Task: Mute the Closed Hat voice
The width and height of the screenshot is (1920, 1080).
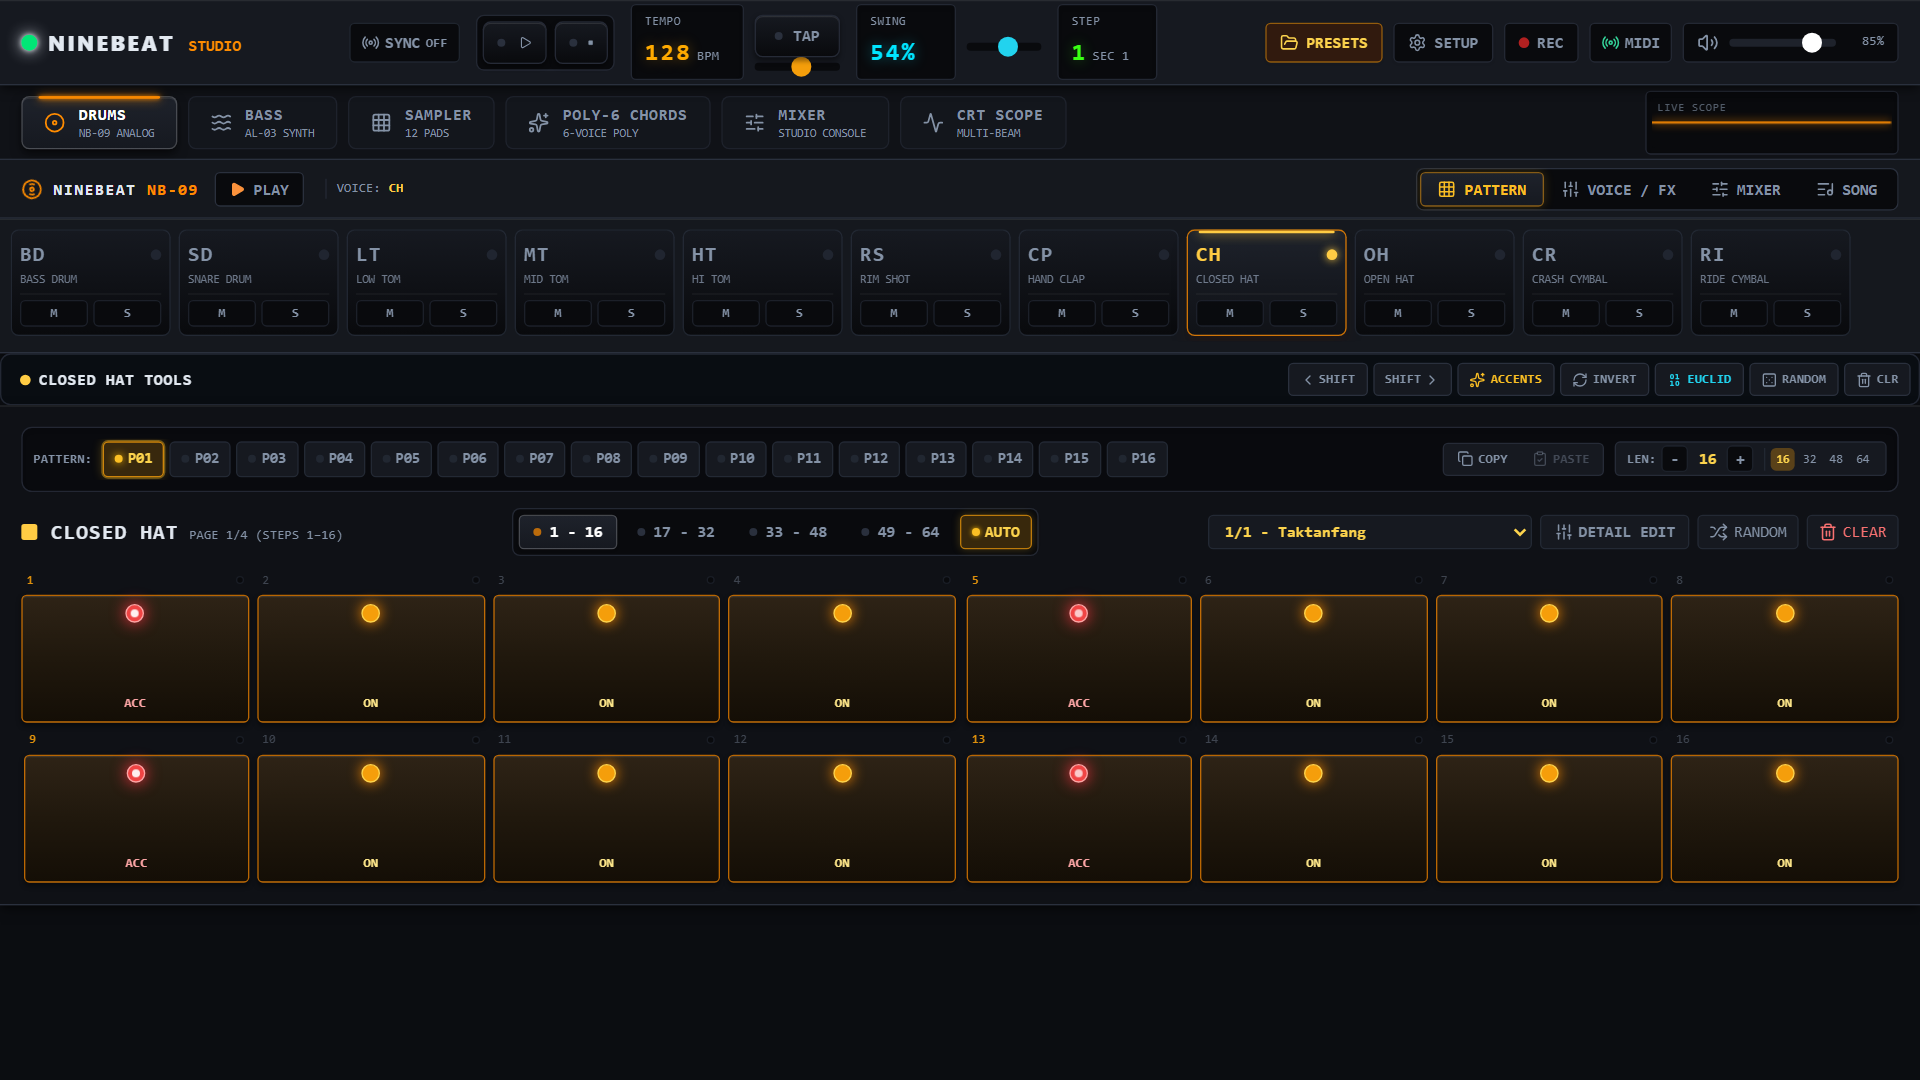Action: [x=1230, y=314]
